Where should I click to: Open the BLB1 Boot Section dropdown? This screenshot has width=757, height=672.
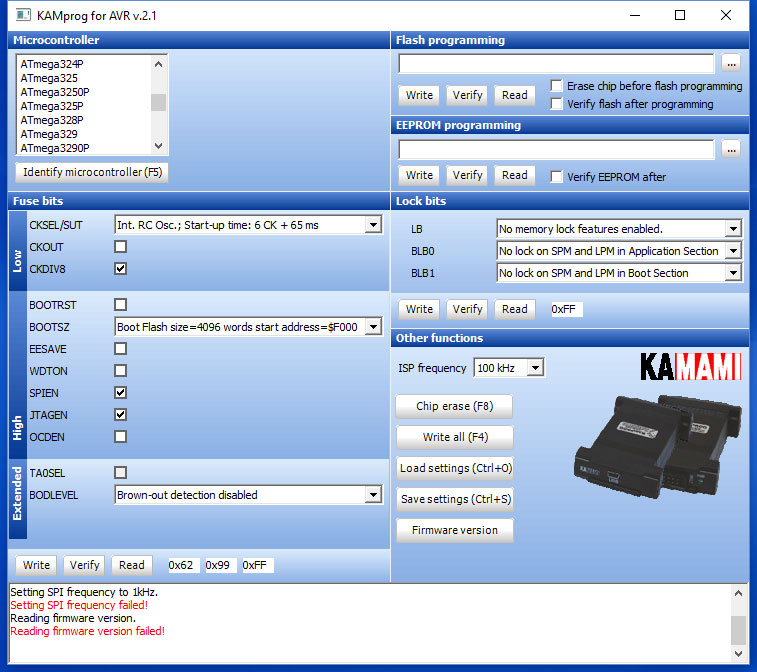click(733, 273)
